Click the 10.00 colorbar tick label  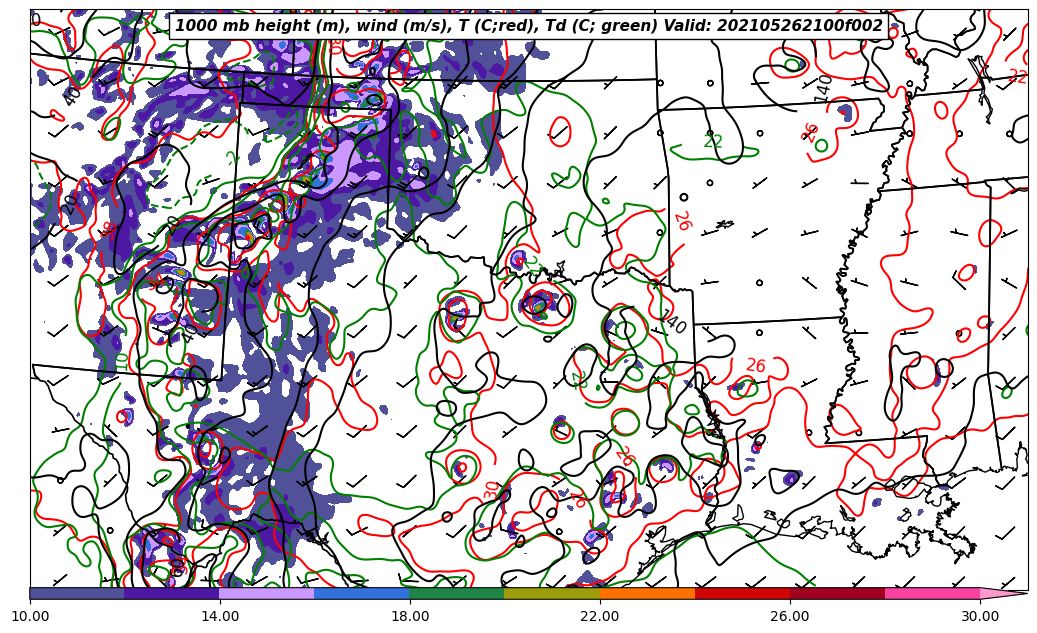click(x=30, y=616)
